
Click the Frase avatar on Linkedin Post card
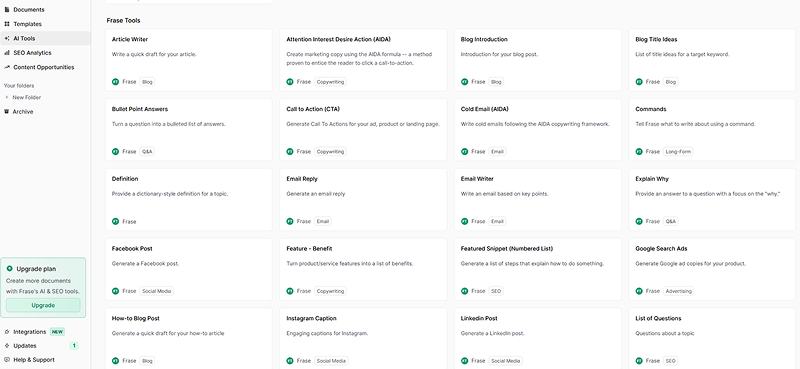[464, 361]
